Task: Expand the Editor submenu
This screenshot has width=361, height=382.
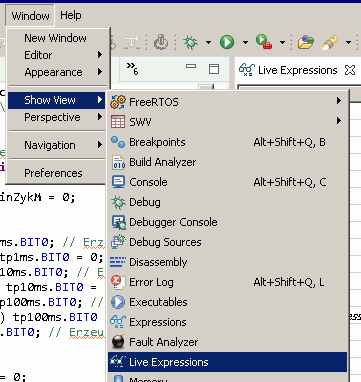Action: pyautogui.click(x=55, y=55)
